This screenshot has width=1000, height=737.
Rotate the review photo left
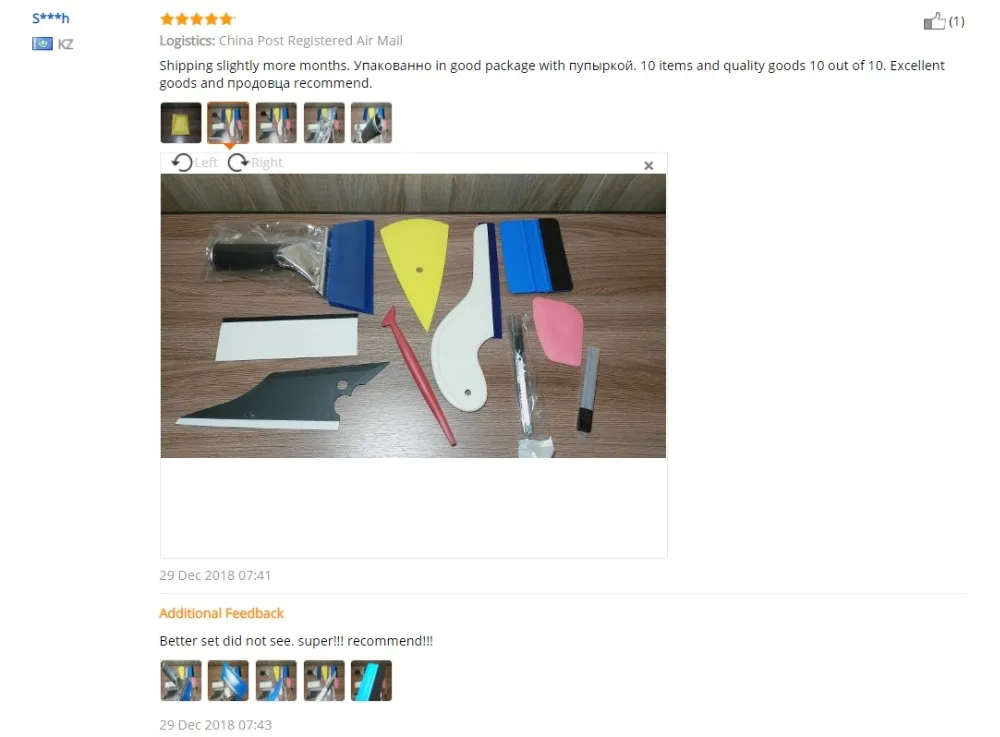coord(195,163)
